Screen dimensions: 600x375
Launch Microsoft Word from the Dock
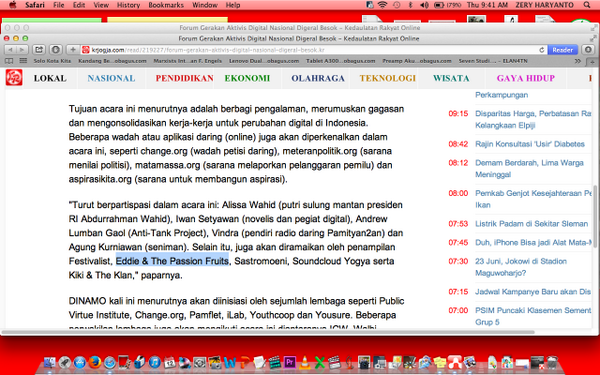[230, 362]
